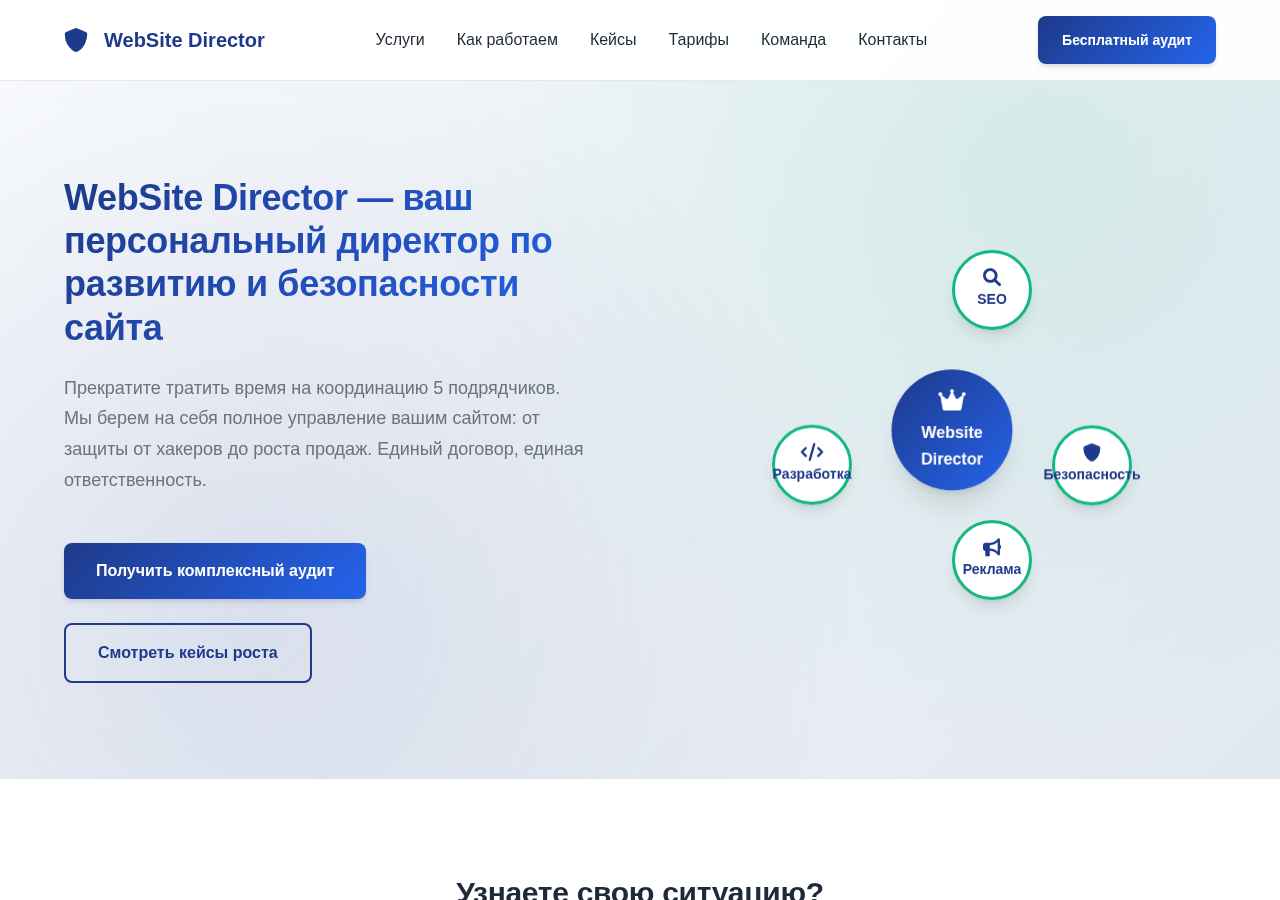Open the Кейсы navigation link

613,40
